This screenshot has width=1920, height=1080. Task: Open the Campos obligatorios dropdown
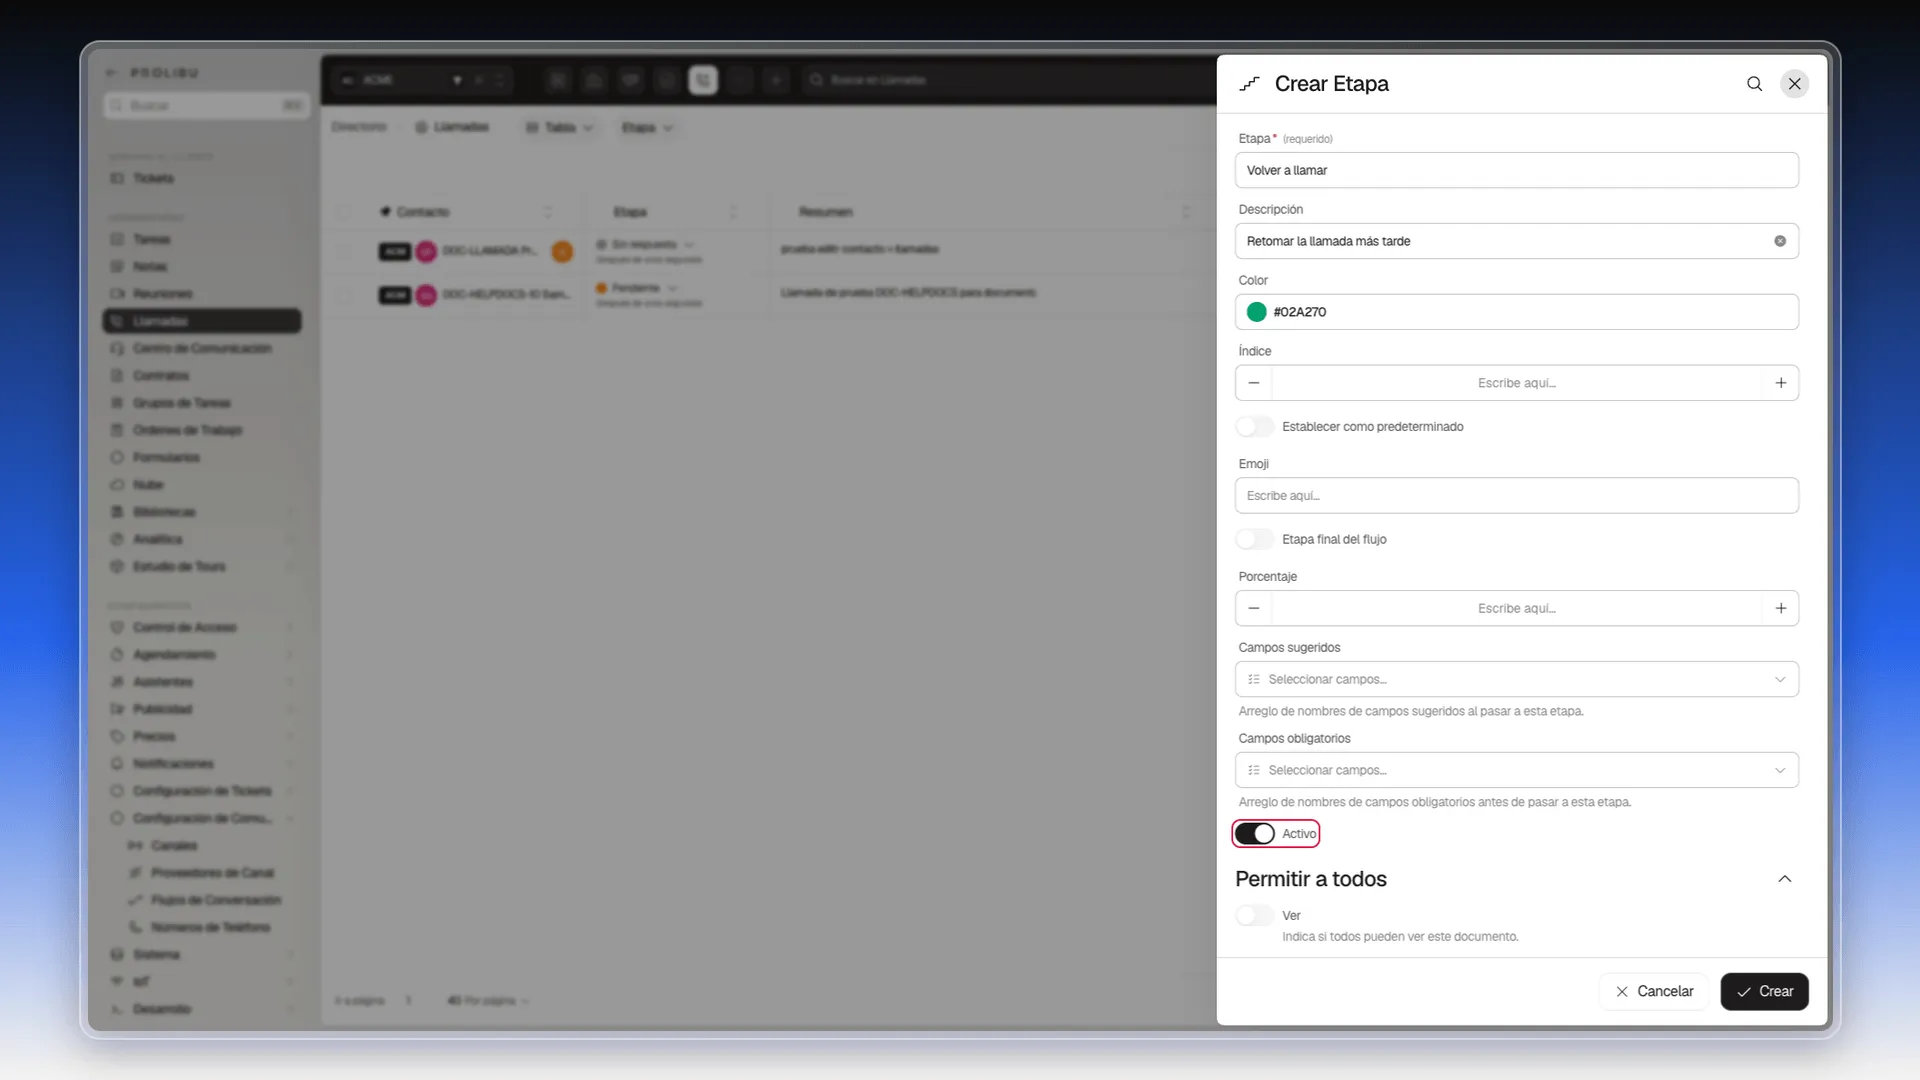[x=1517, y=770]
